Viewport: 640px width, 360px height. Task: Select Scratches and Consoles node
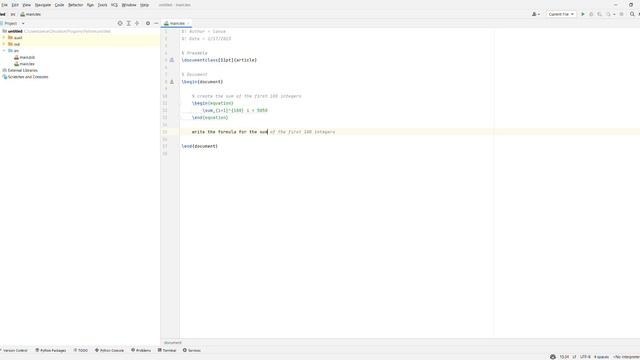pos(25,77)
